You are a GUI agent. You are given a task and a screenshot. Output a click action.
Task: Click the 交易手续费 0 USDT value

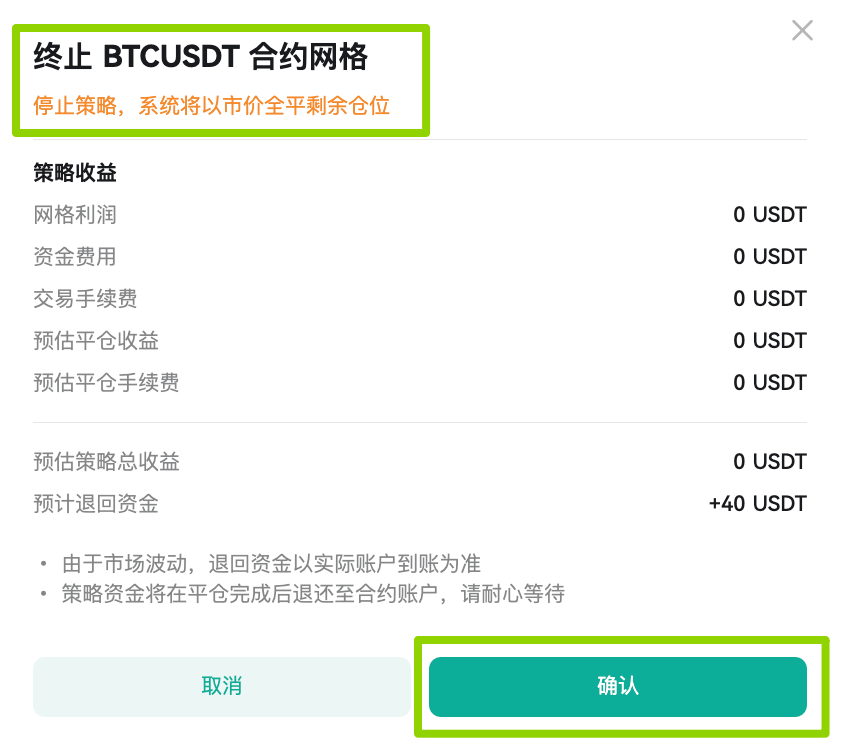[x=770, y=299]
